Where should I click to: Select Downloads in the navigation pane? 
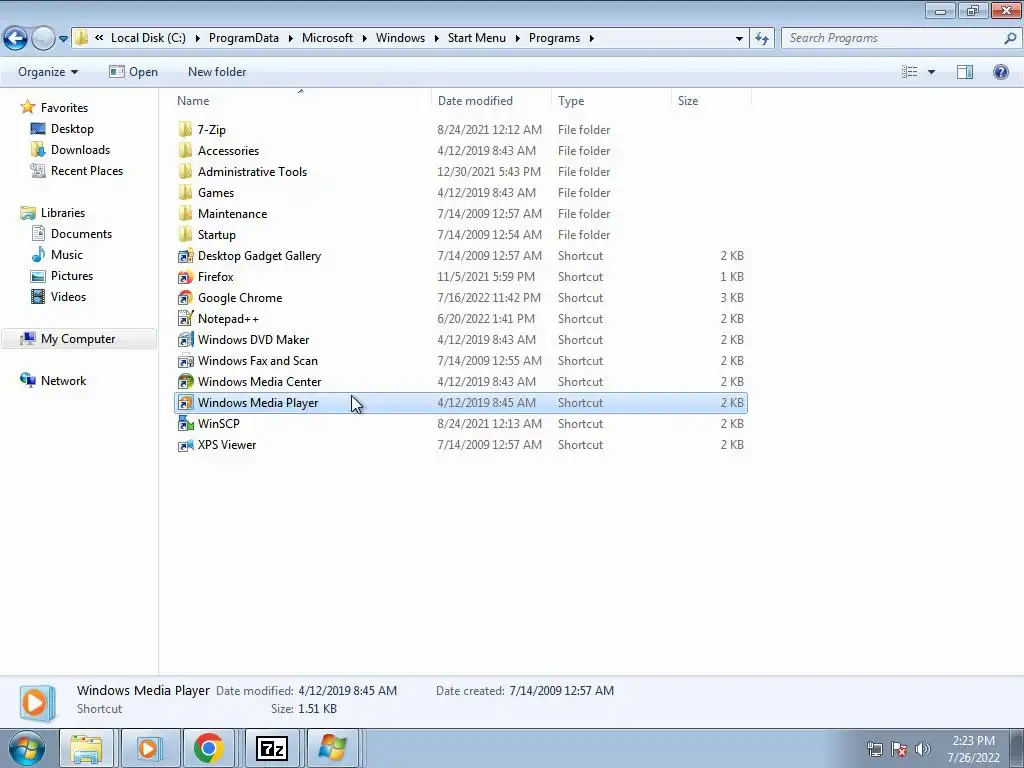(x=80, y=150)
